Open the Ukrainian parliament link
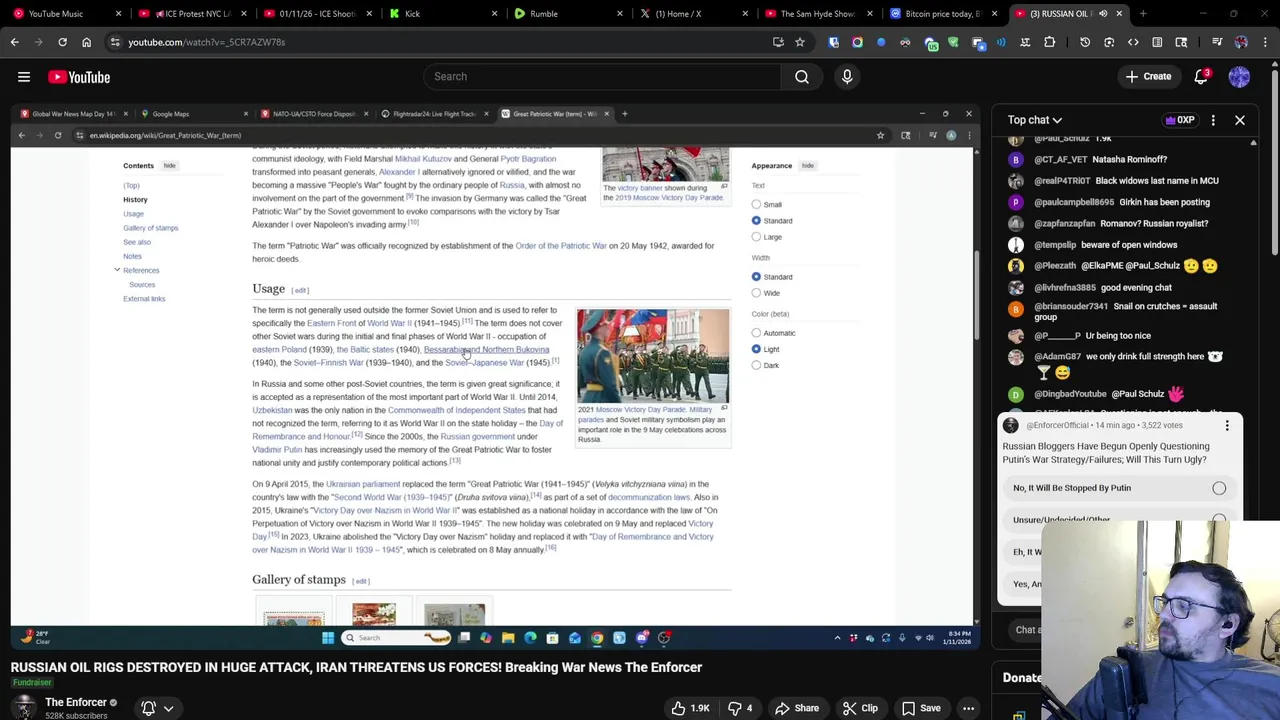Viewport: 1280px width, 720px height. tap(363, 484)
